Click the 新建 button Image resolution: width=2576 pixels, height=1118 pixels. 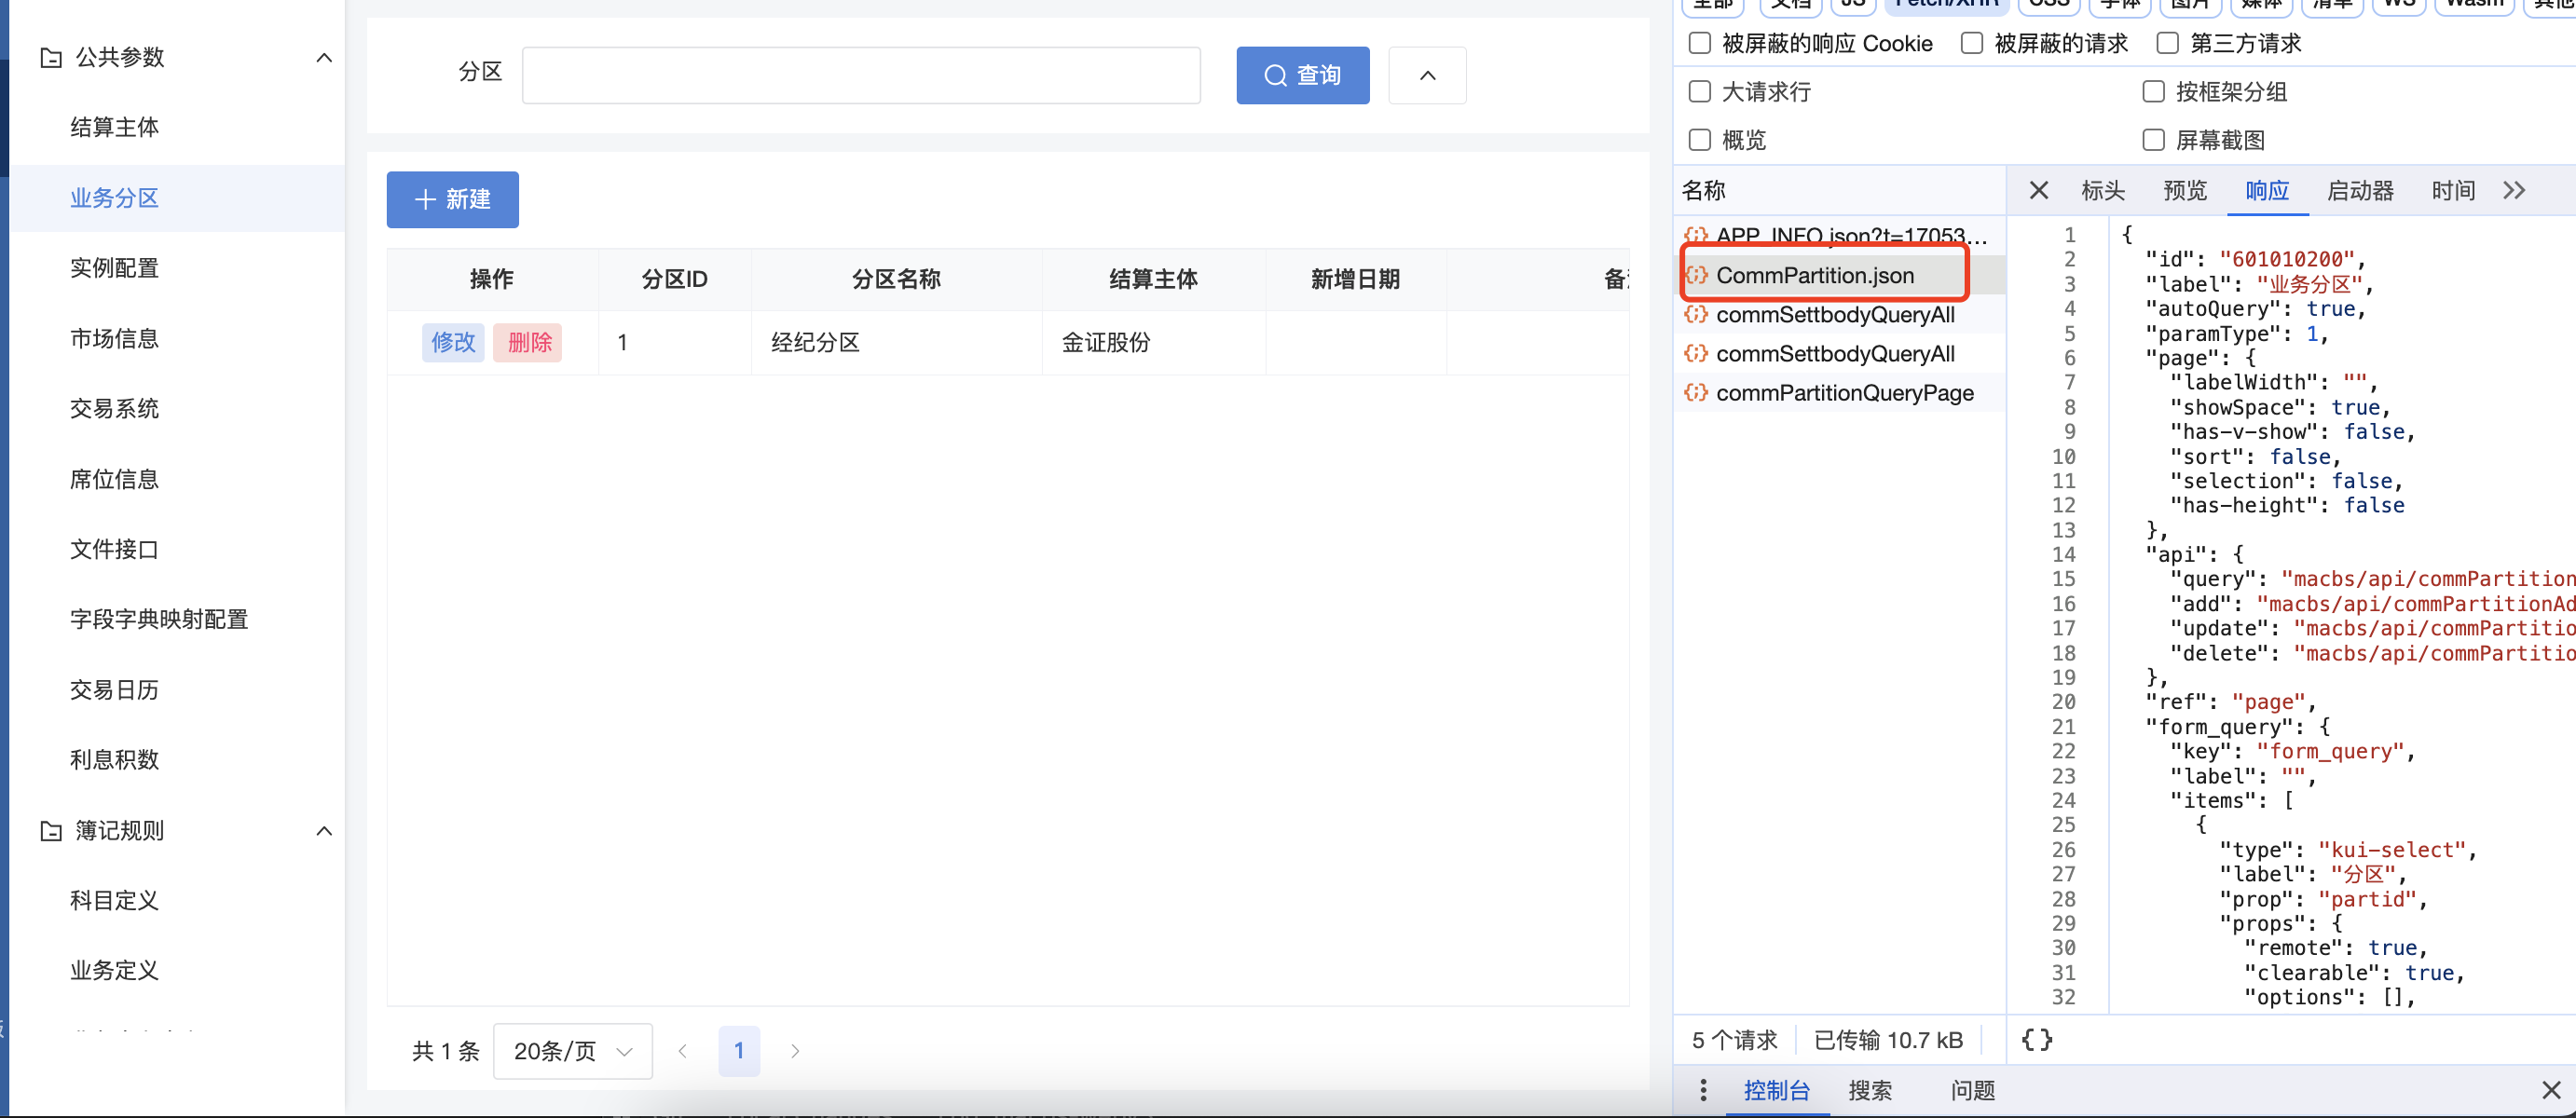pos(452,199)
